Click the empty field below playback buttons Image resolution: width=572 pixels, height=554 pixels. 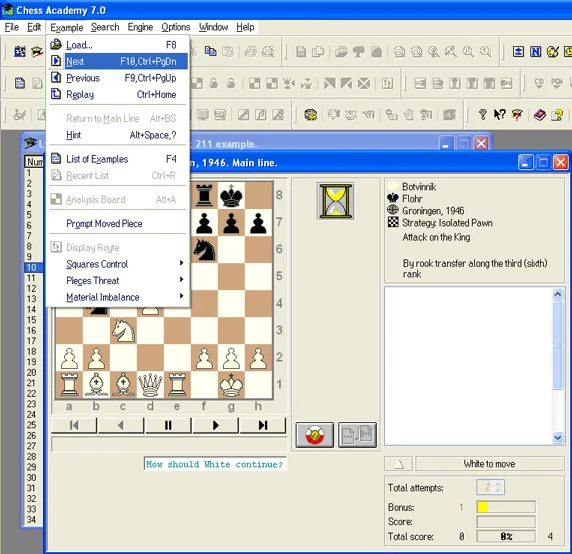point(169,444)
